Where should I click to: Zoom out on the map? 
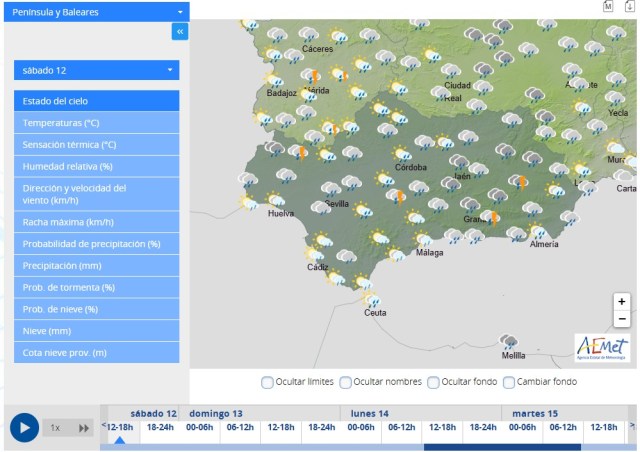(x=622, y=319)
